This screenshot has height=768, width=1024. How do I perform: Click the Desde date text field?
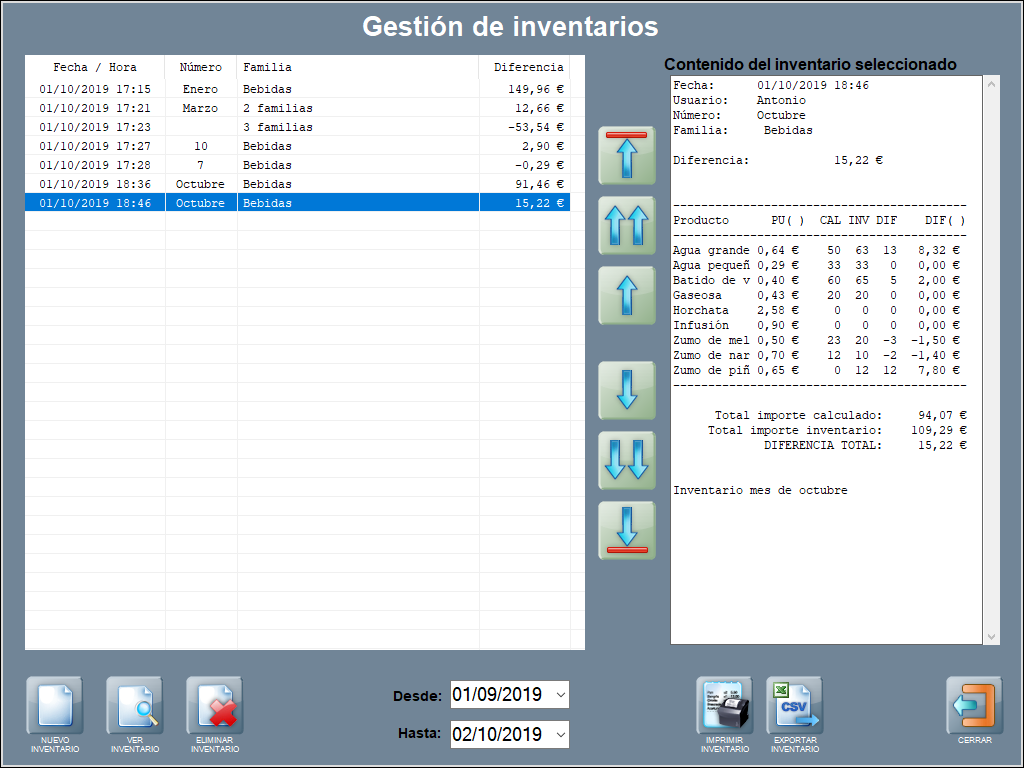pyautogui.click(x=498, y=694)
